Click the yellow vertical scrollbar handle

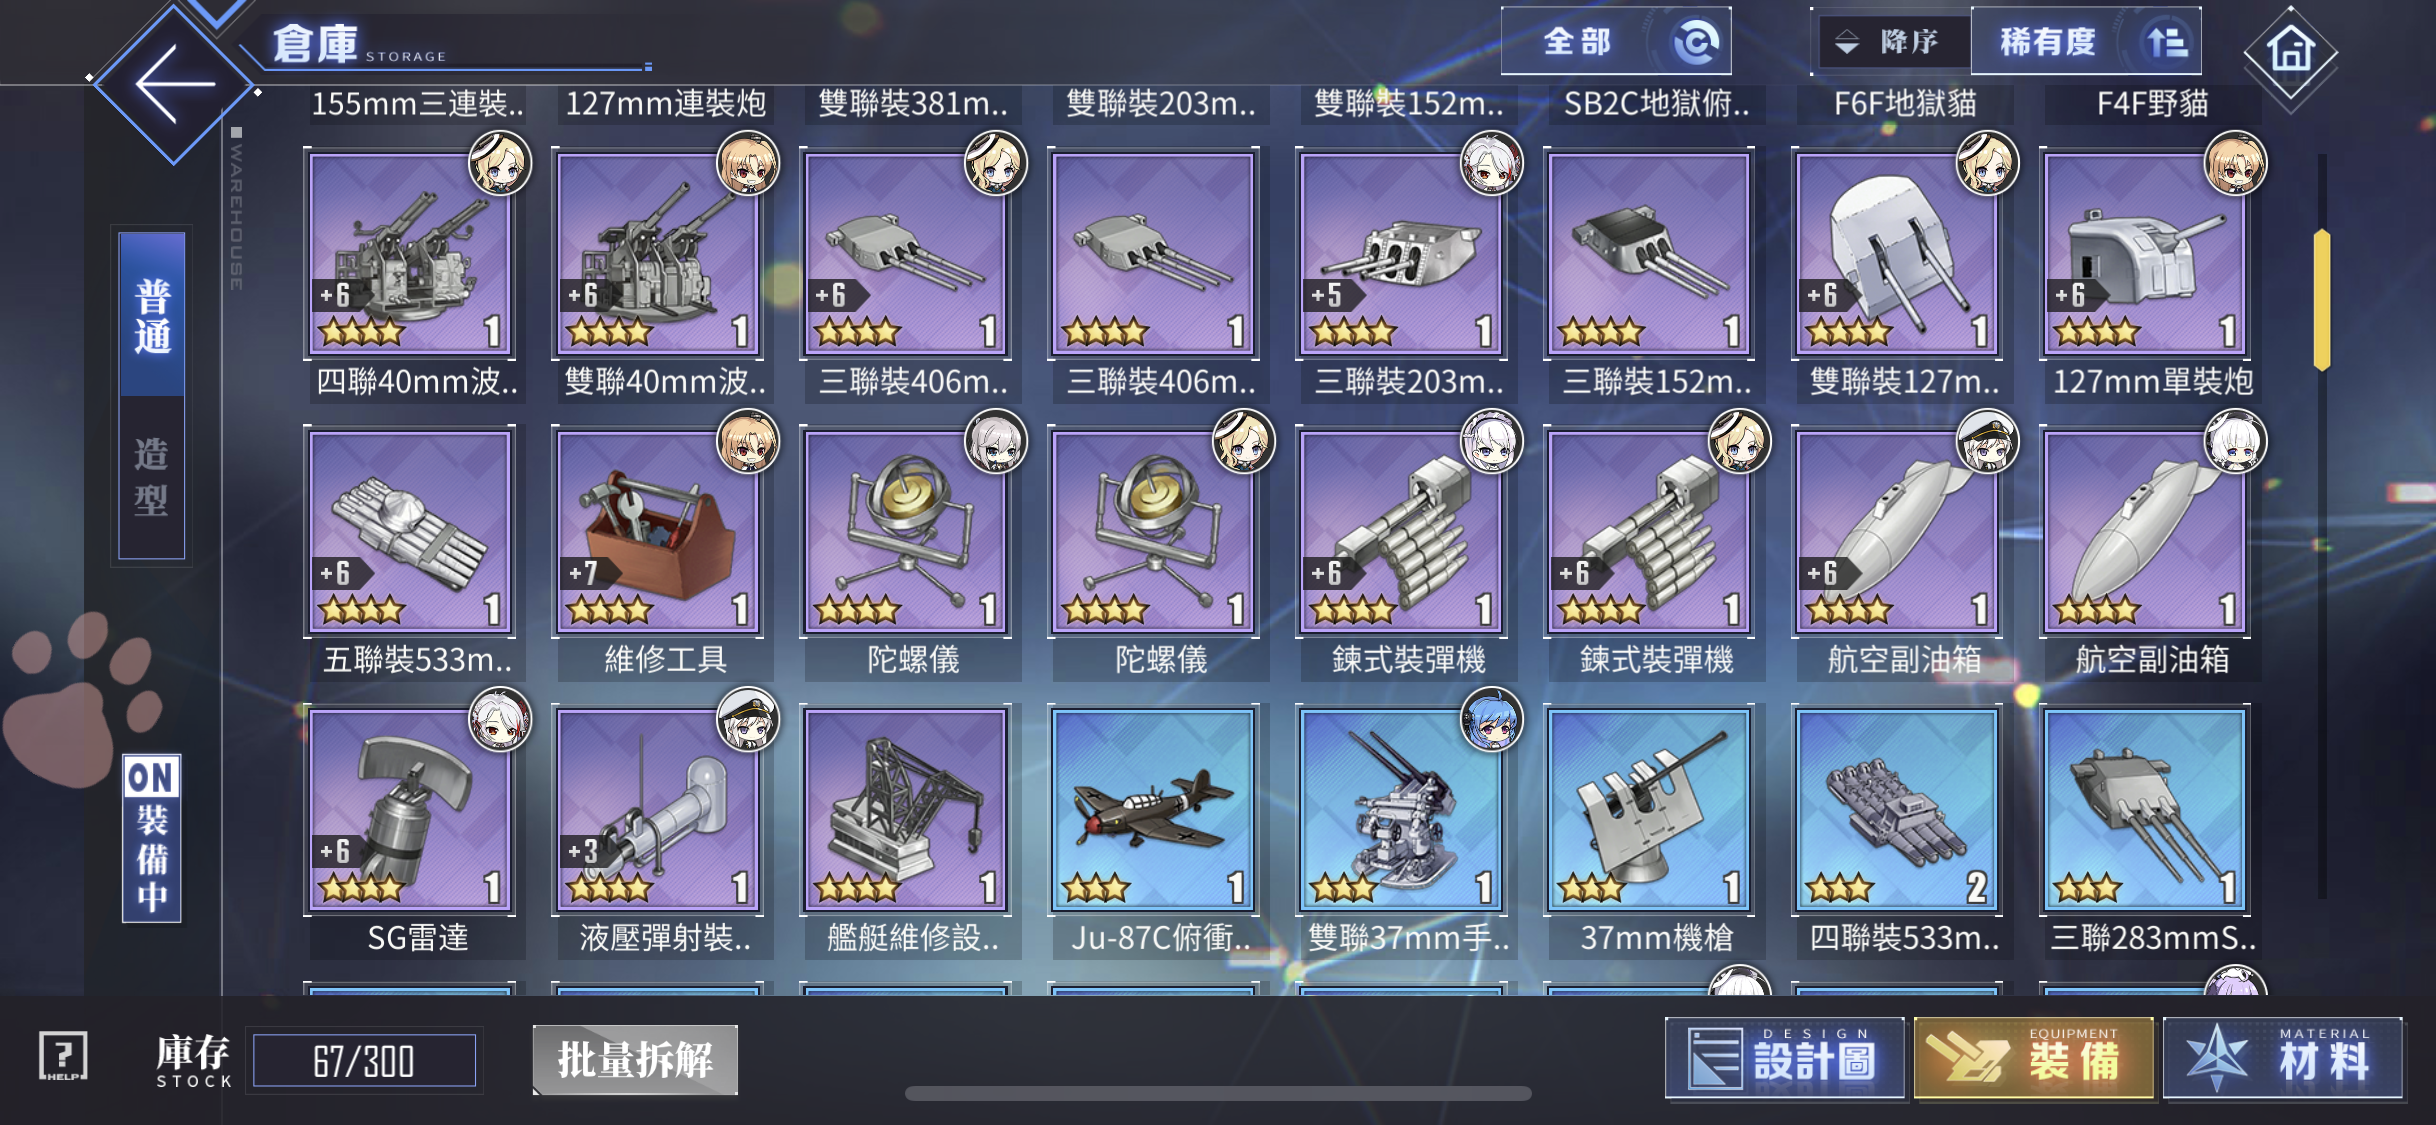[2322, 300]
